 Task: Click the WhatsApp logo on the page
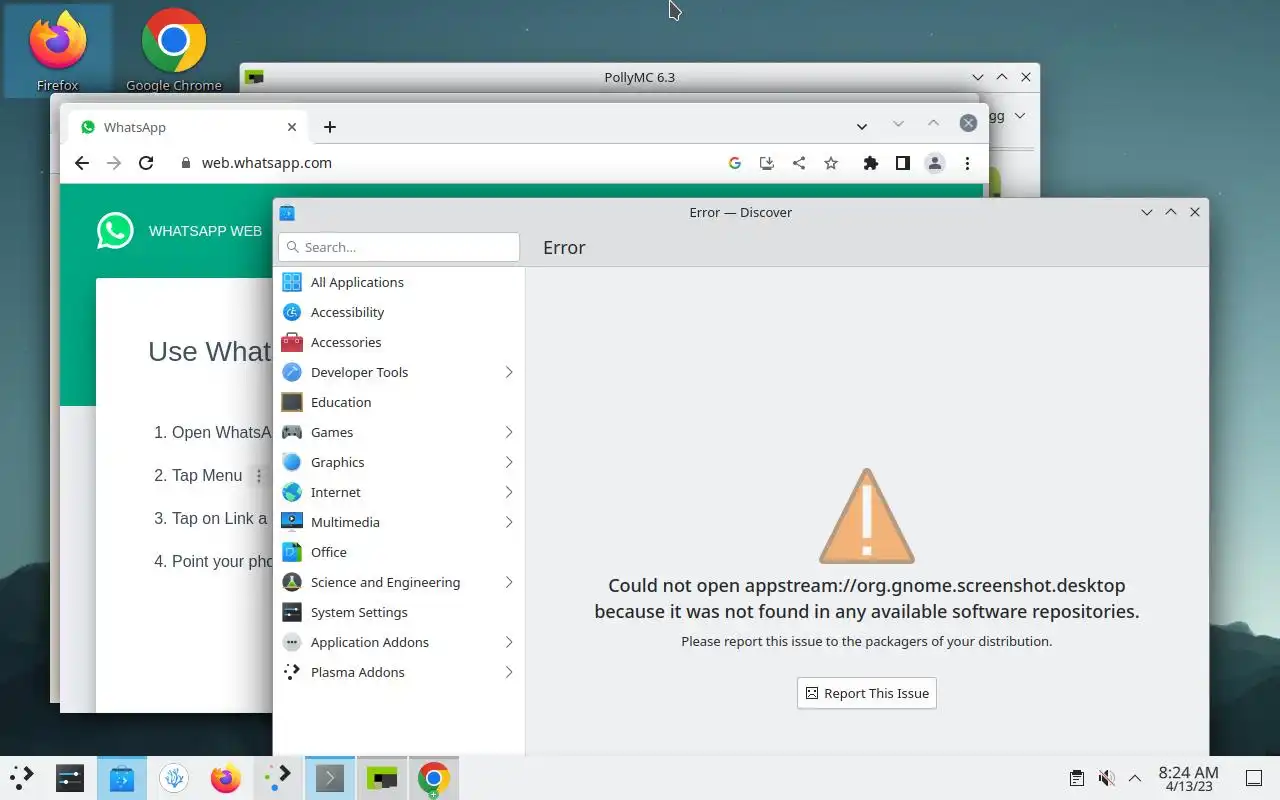point(115,231)
